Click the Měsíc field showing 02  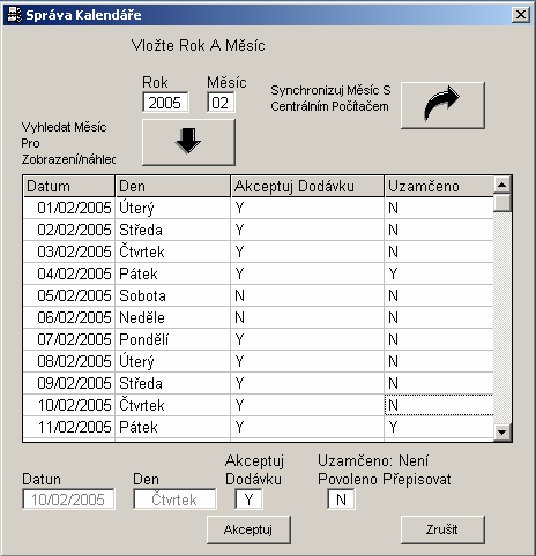(x=221, y=102)
